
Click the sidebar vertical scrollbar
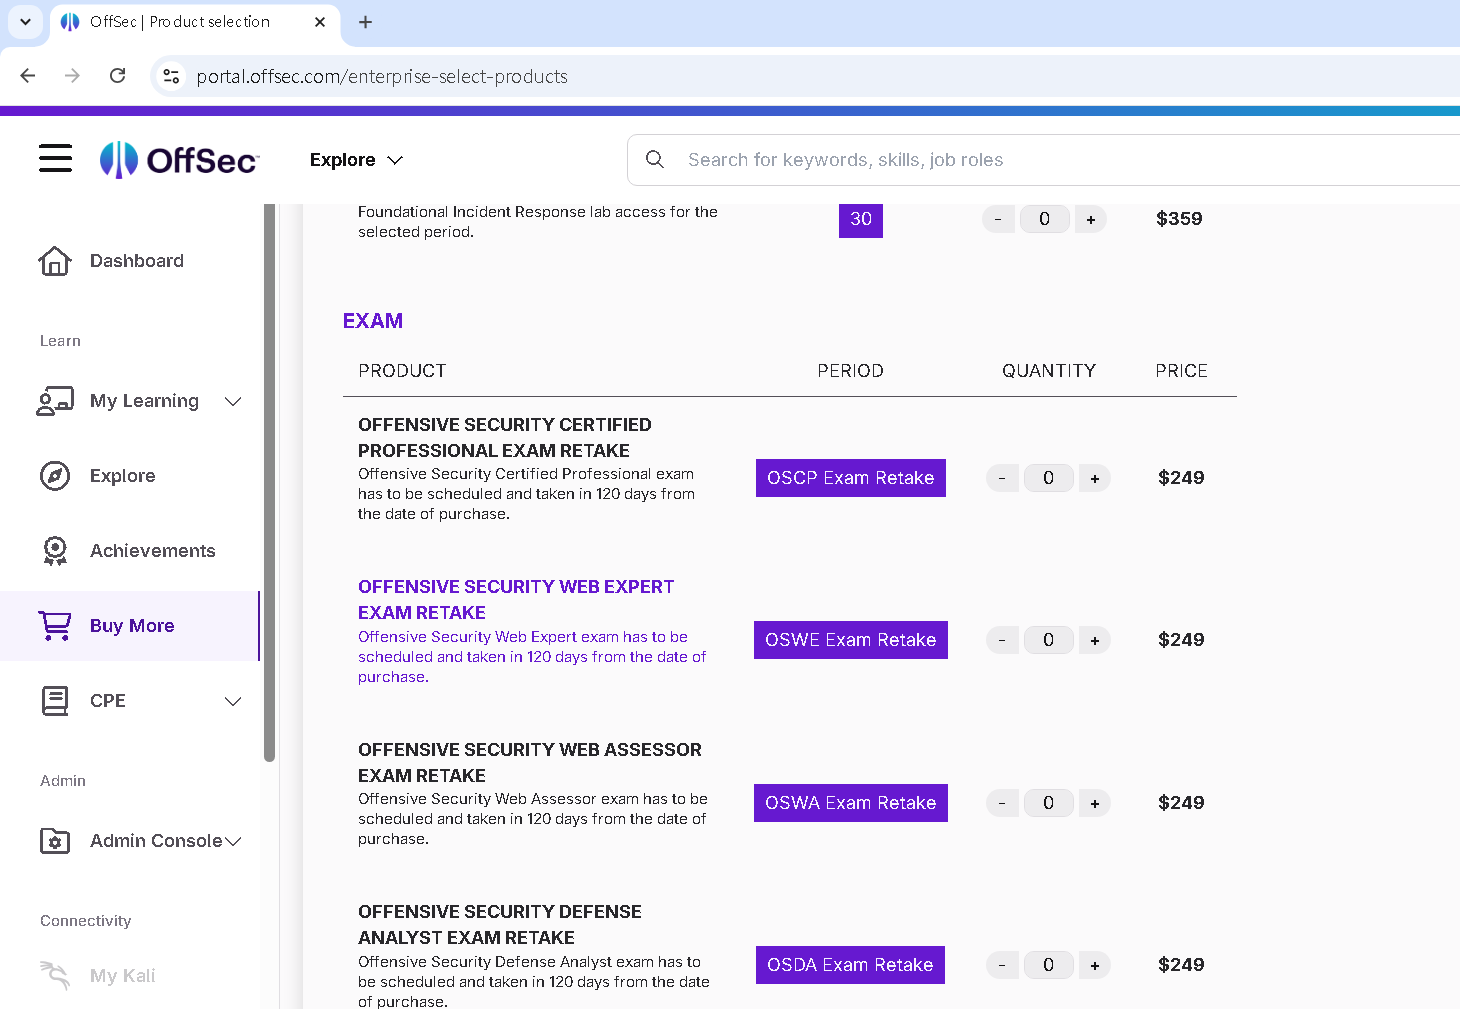click(x=269, y=483)
